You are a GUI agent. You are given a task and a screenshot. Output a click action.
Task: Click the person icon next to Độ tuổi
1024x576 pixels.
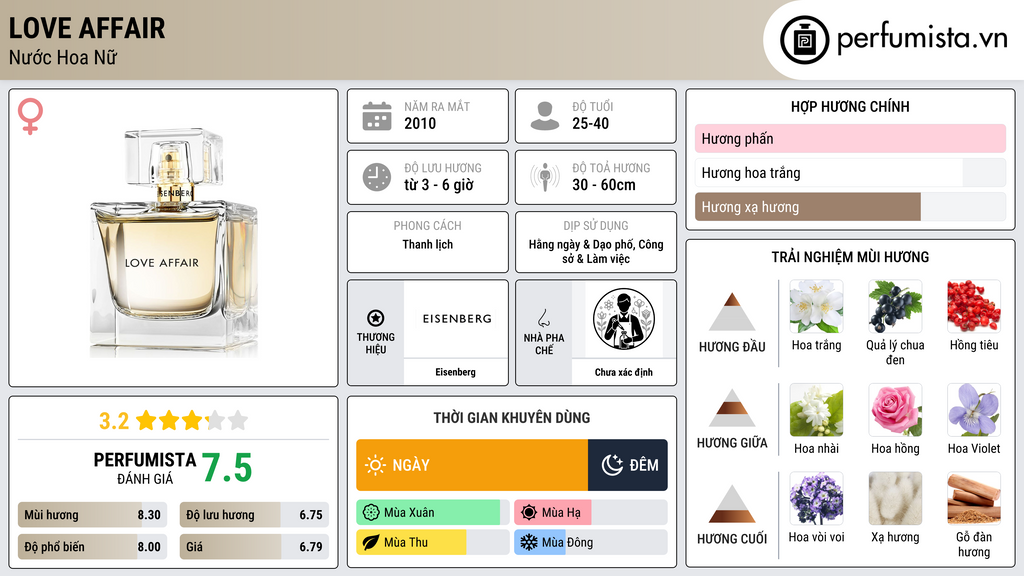pos(545,116)
